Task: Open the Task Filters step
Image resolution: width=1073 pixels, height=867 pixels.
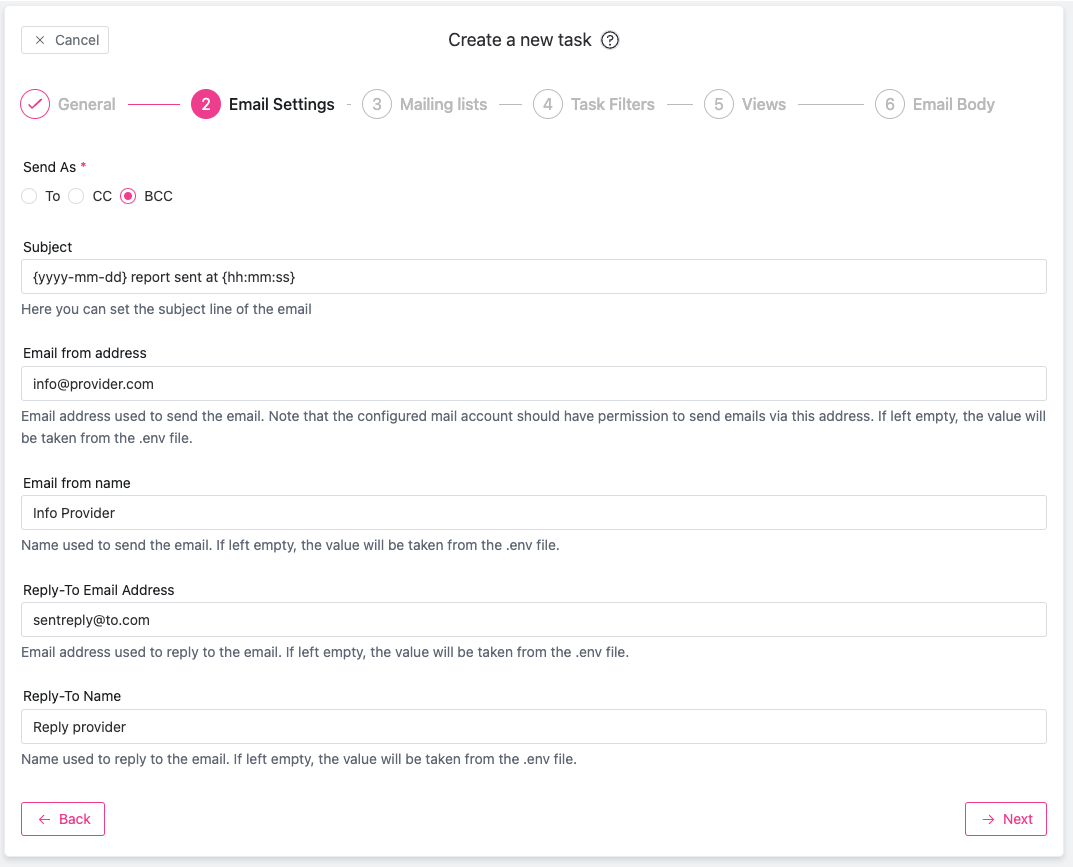Action: (612, 104)
